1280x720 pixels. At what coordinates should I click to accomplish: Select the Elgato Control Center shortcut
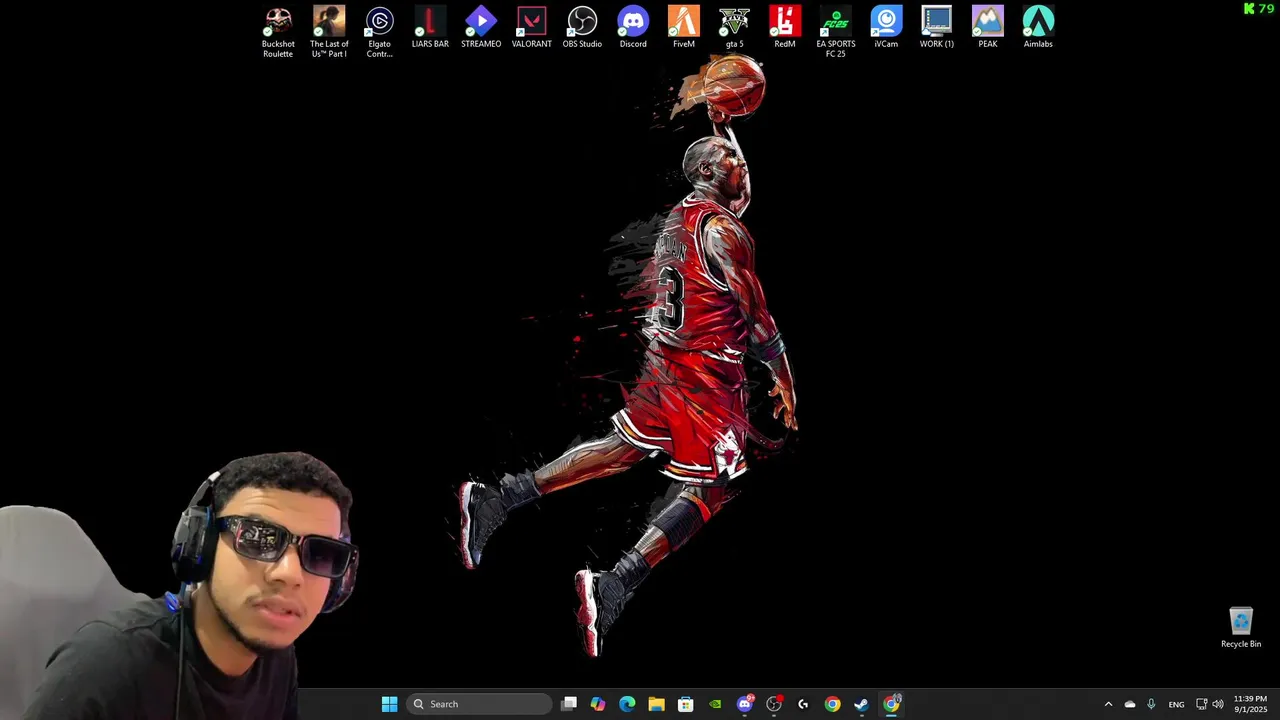pos(379,32)
